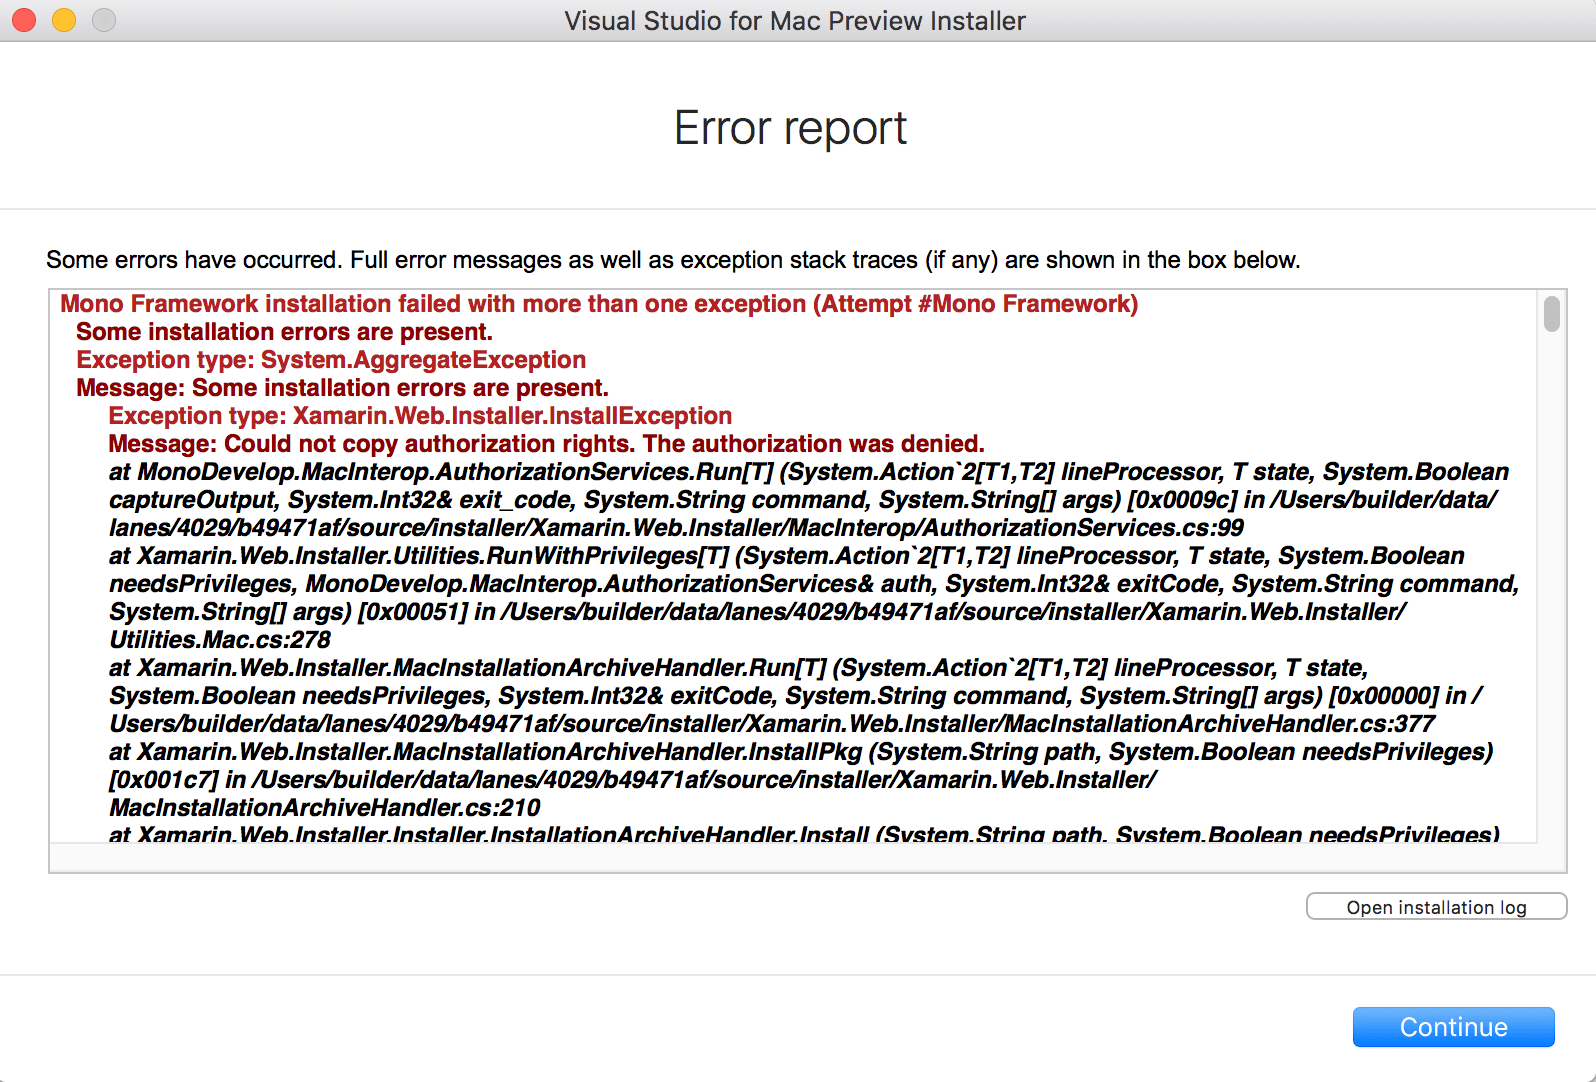Click the window title 'Visual Studio for Mac Preview Installer'
Screen dimensions: 1596x1082
[x=795, y=21]
